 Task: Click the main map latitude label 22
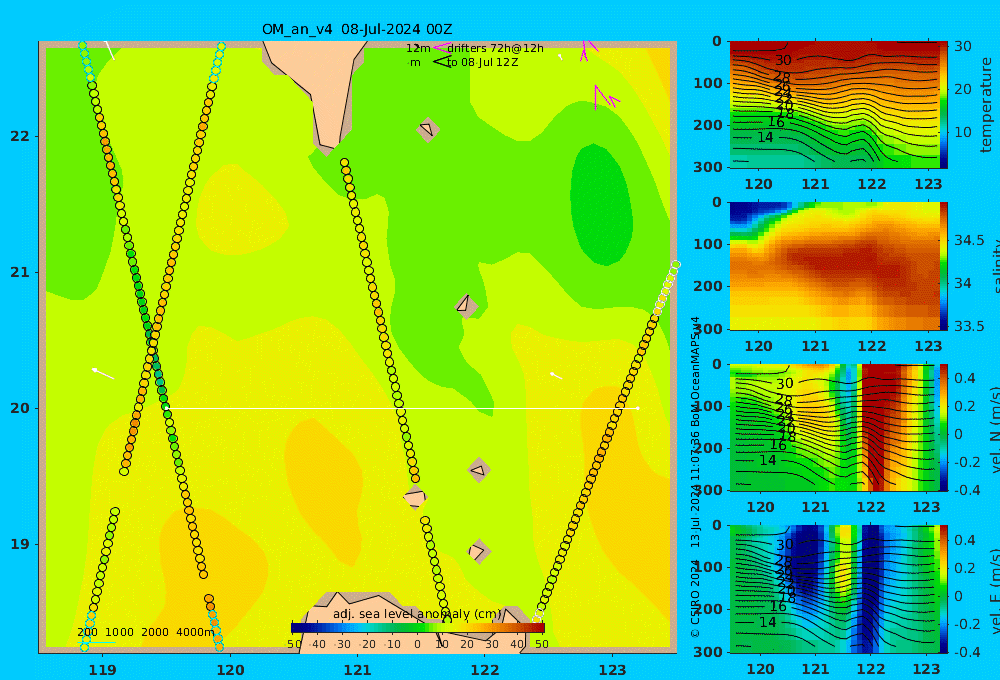pyautogui.click(x=20, y=136)
